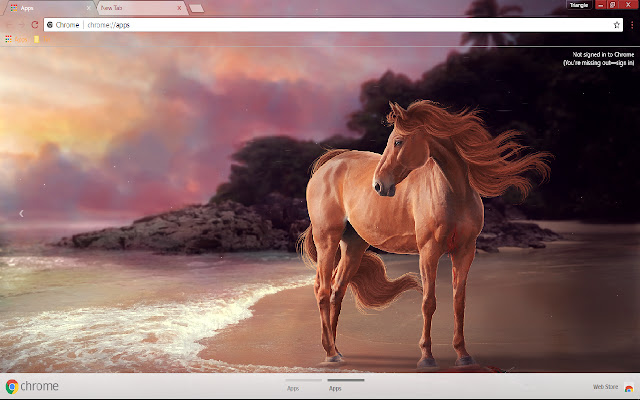Restore down the Chrome window
Viewport: 640px width, 400px height.
[x=612, y=5]
